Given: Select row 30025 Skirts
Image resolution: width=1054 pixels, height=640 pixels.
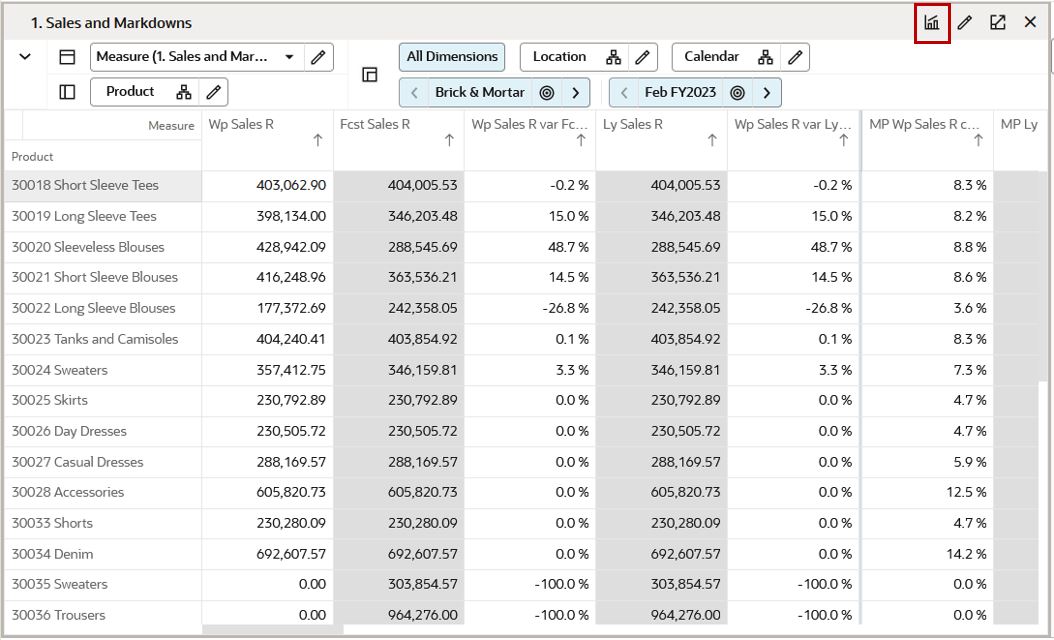Looking at the screenshot, I should pos(103,401).
